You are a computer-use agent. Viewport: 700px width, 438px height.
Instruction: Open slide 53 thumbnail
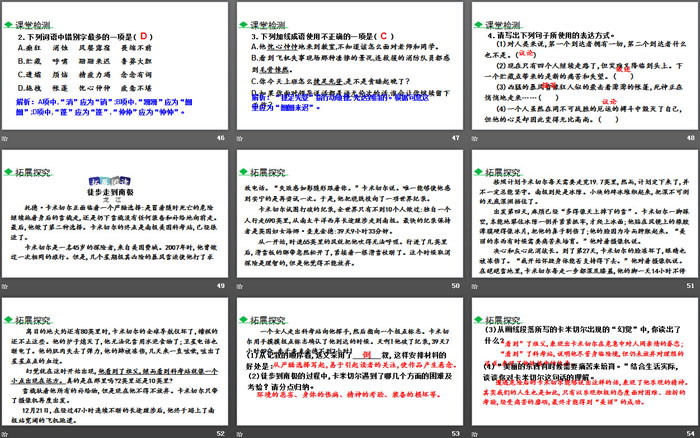tap(349, 365)
